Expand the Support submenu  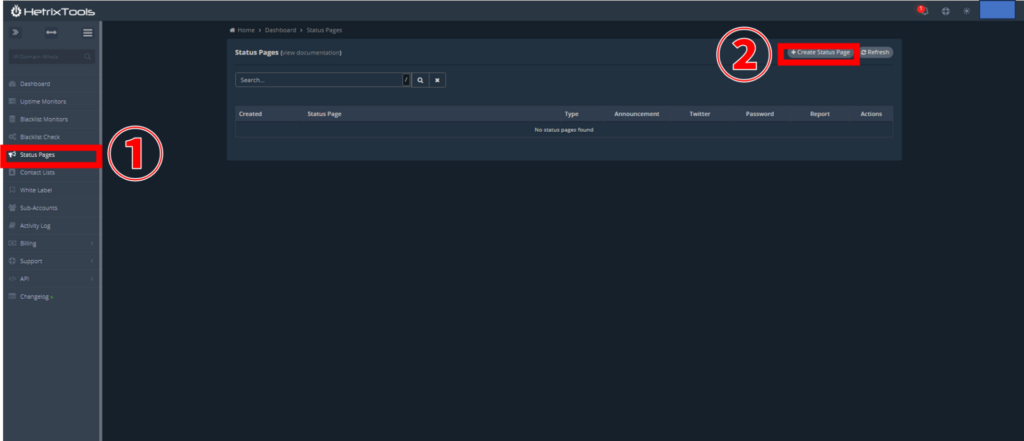point(50,261)
